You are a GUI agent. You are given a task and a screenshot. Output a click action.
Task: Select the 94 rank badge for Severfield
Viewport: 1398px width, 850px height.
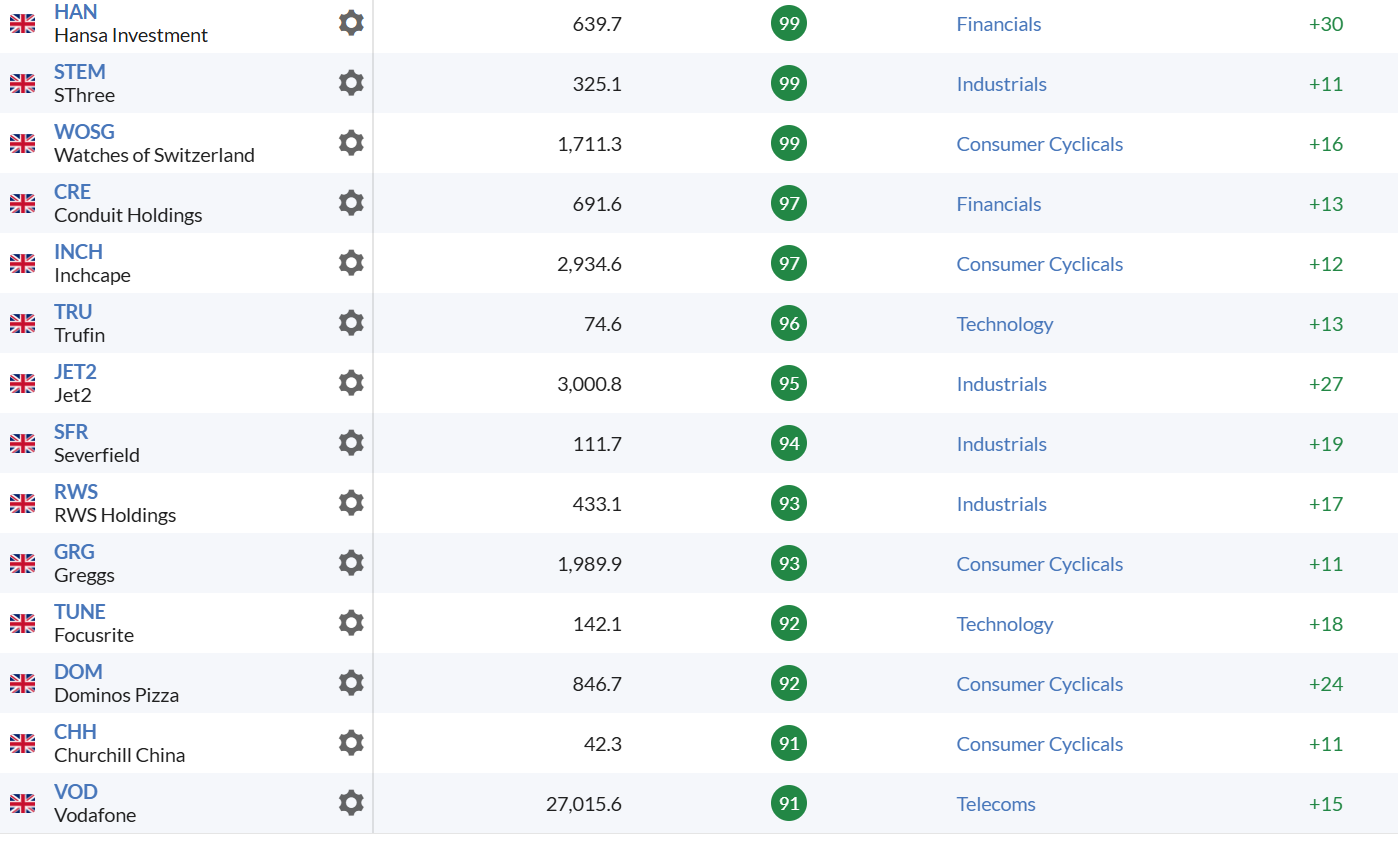coord(789,443)
